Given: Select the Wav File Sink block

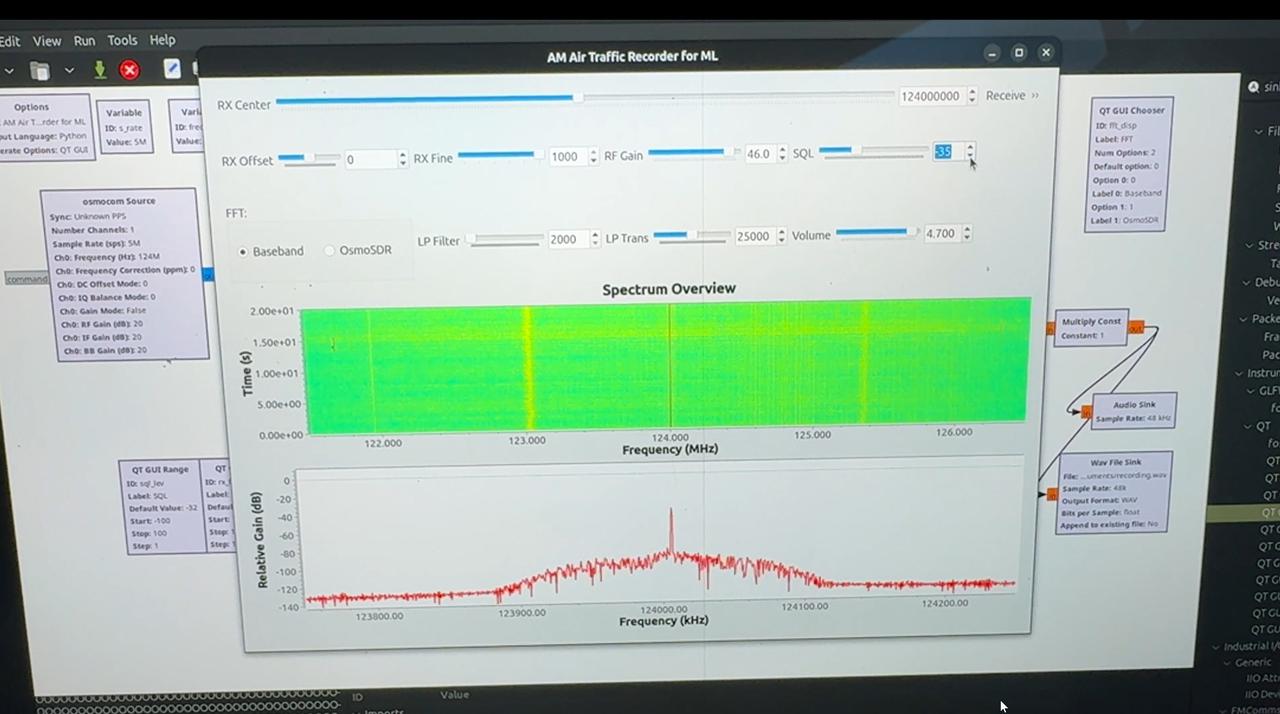Looking at the screenshot, I should (x=1114, y=493).
